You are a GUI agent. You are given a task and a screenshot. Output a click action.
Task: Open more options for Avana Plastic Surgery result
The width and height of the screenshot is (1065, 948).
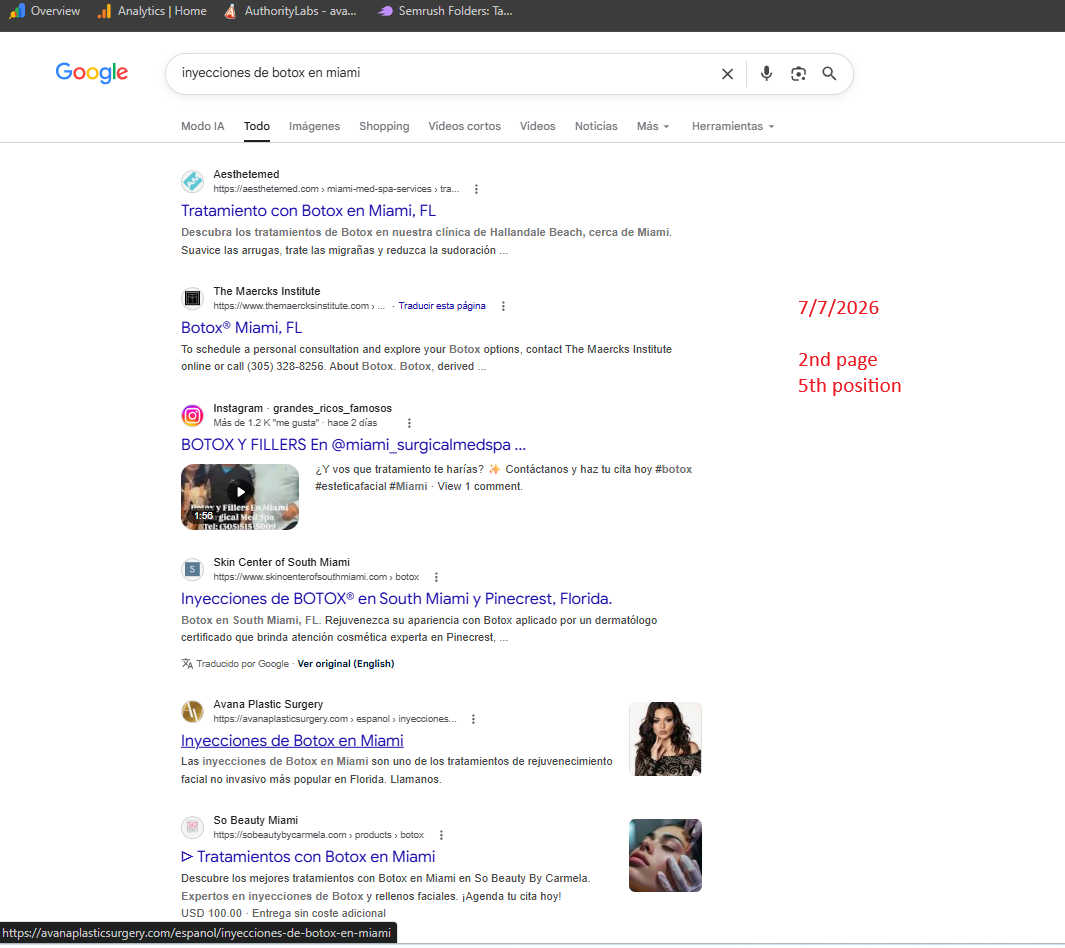tap(473, 719)
